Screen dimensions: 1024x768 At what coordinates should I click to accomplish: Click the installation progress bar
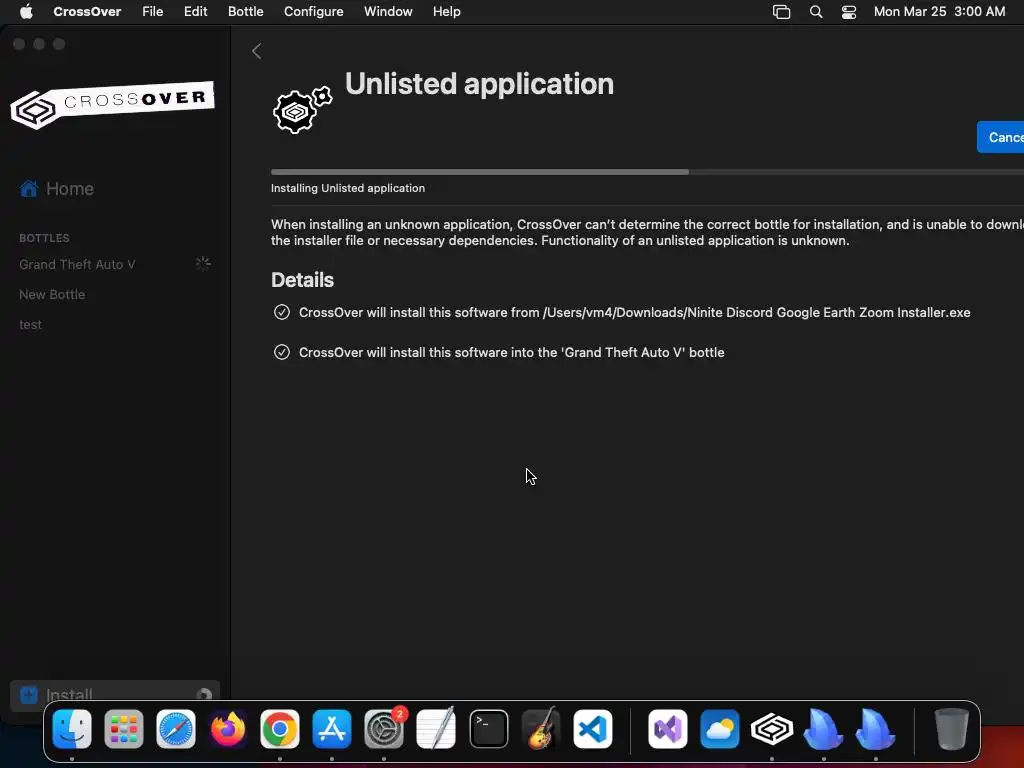pyautogui.click(x=647, y=172)
